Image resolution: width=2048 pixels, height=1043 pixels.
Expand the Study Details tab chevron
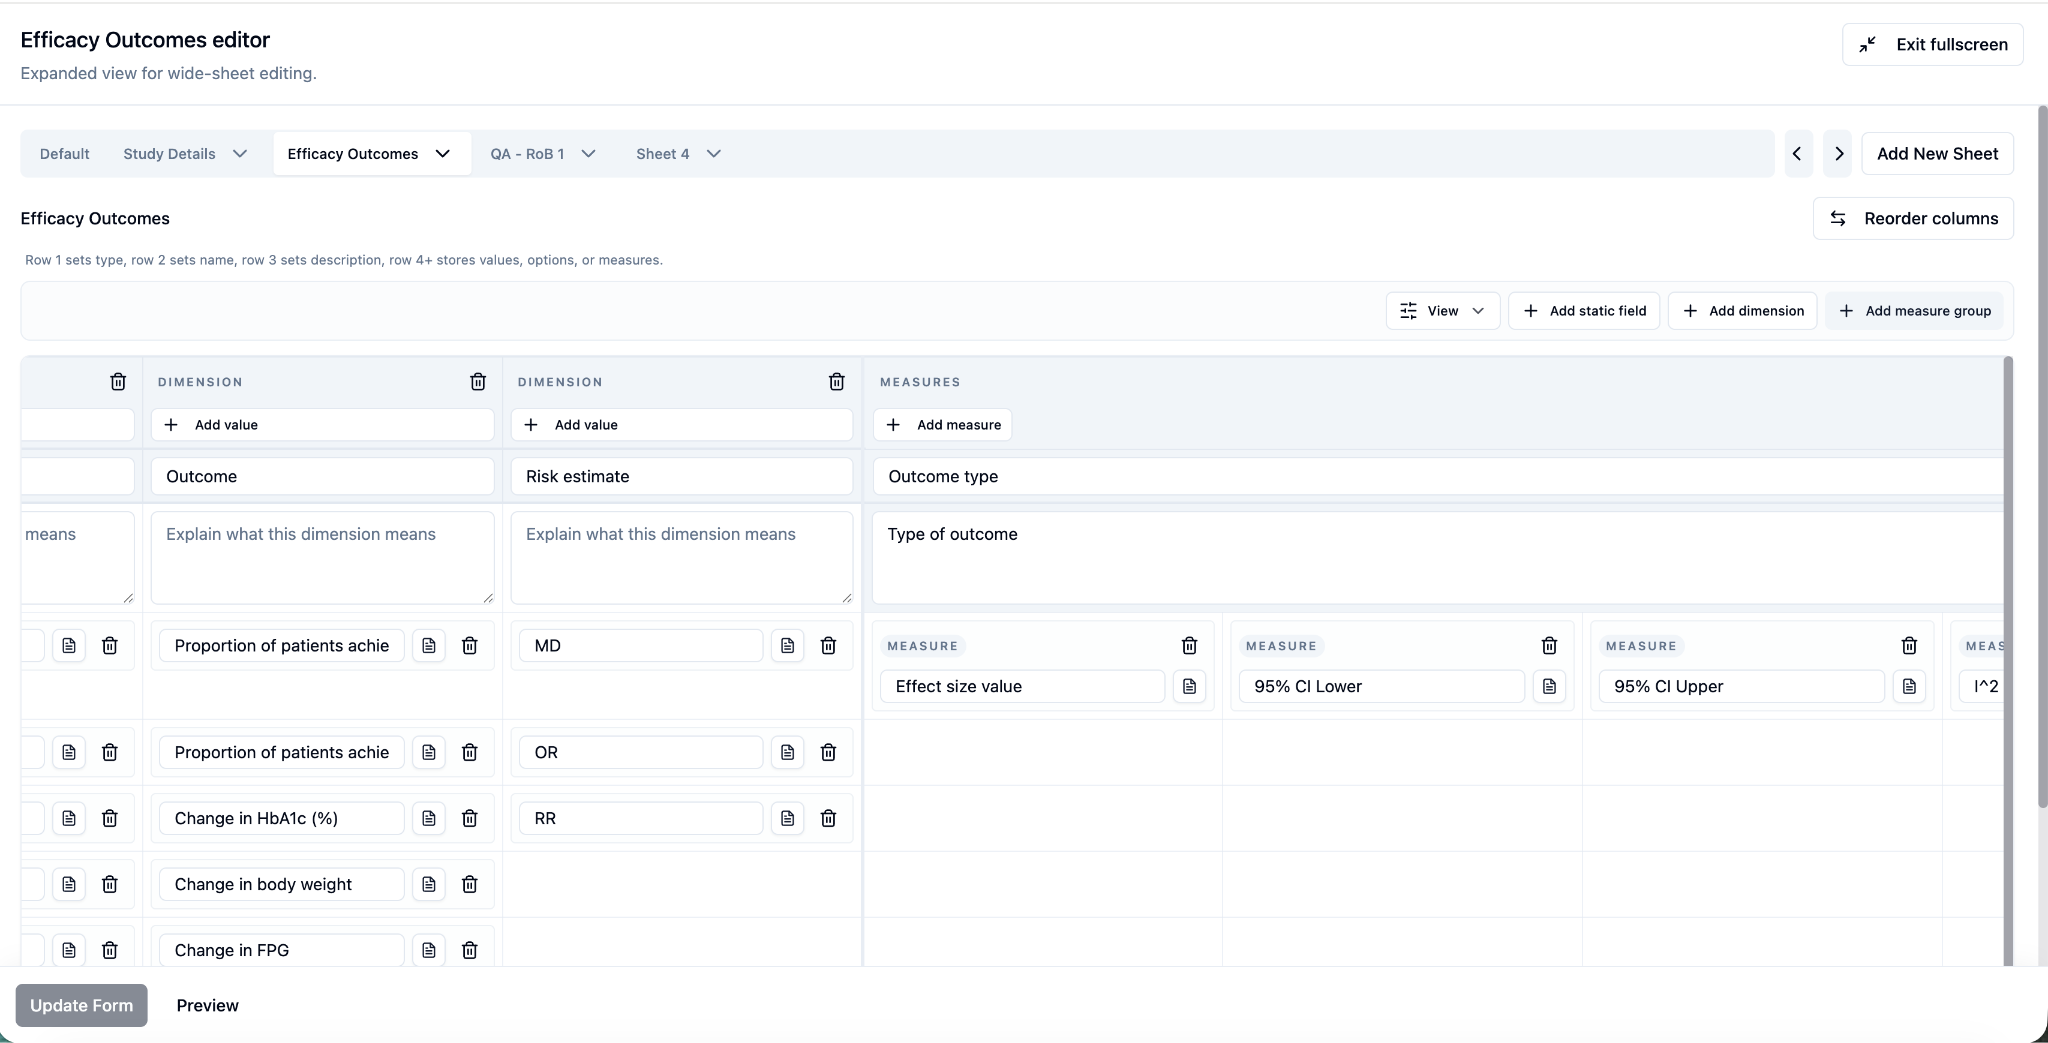pos(240,154)
